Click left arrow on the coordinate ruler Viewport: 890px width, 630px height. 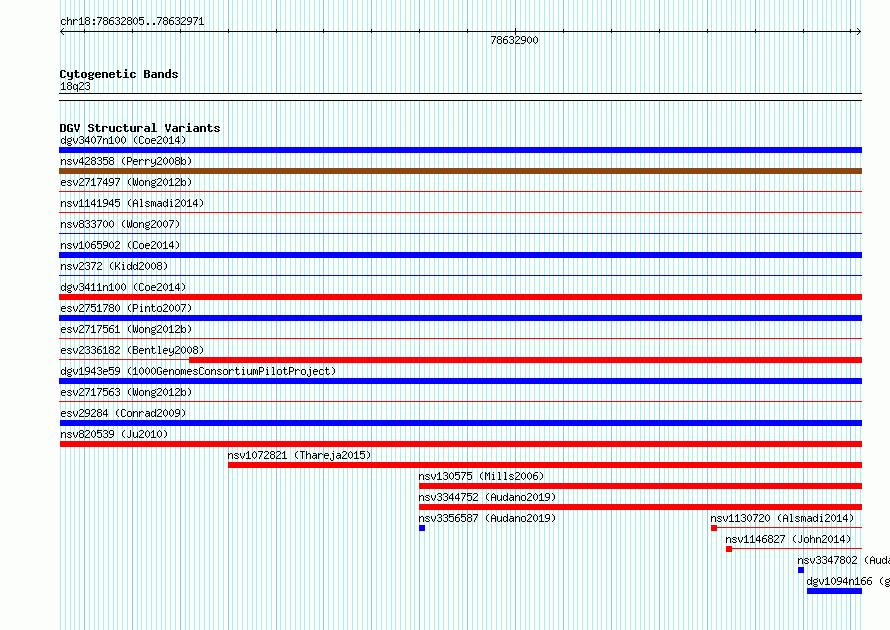point(62,31)
